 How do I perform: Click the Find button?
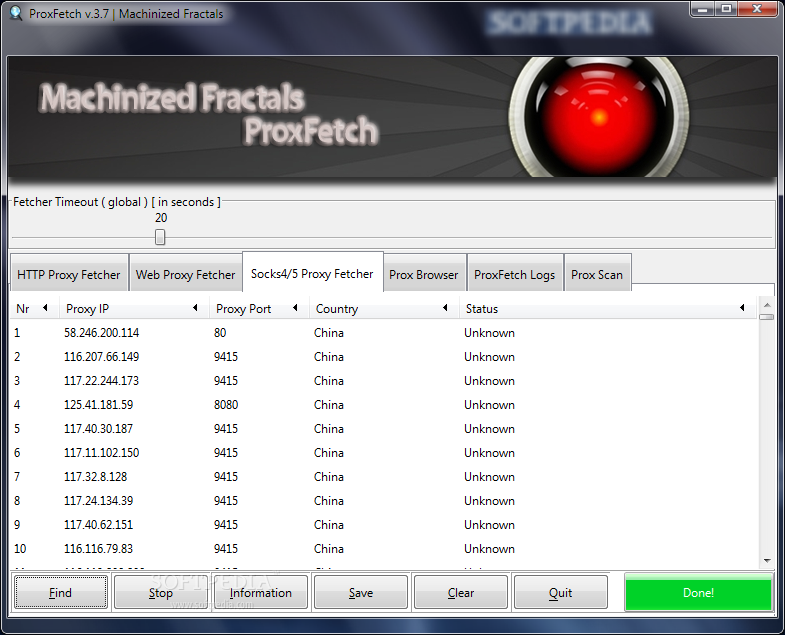click(61, 592)
